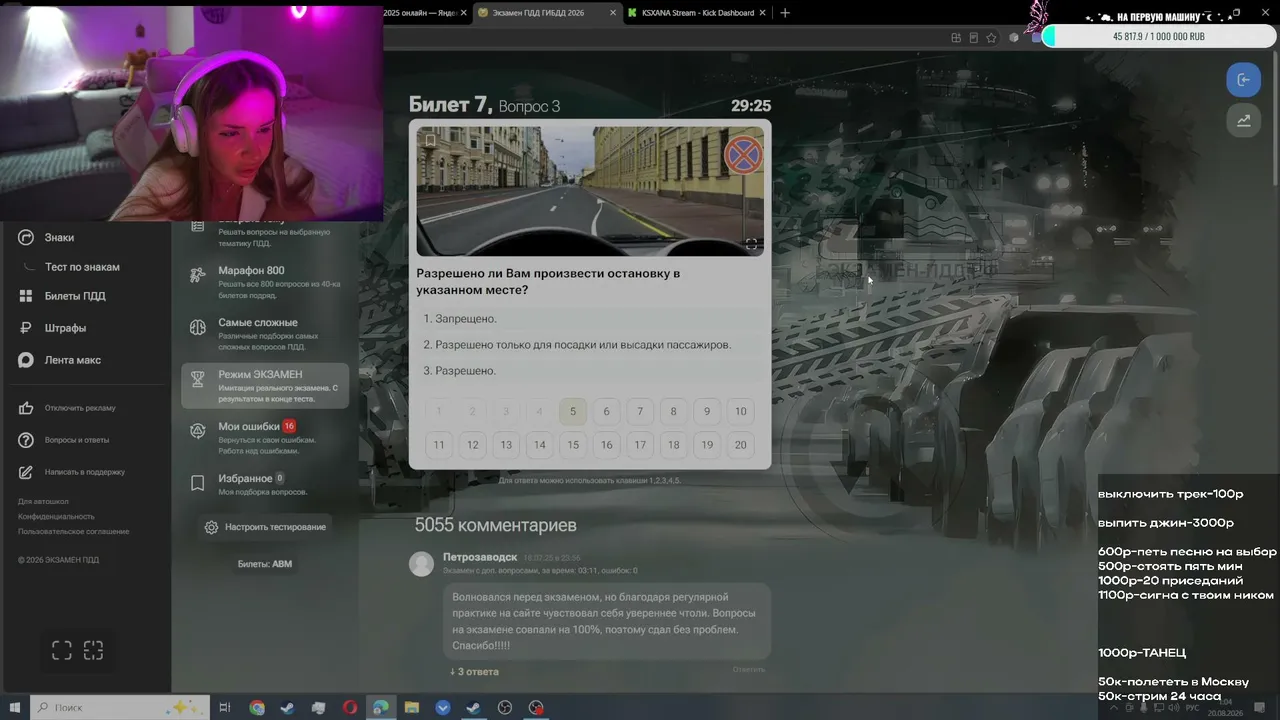Click the Билеты: ABM category button
The width and height of the screenshot is (1280, 720).
265,564
